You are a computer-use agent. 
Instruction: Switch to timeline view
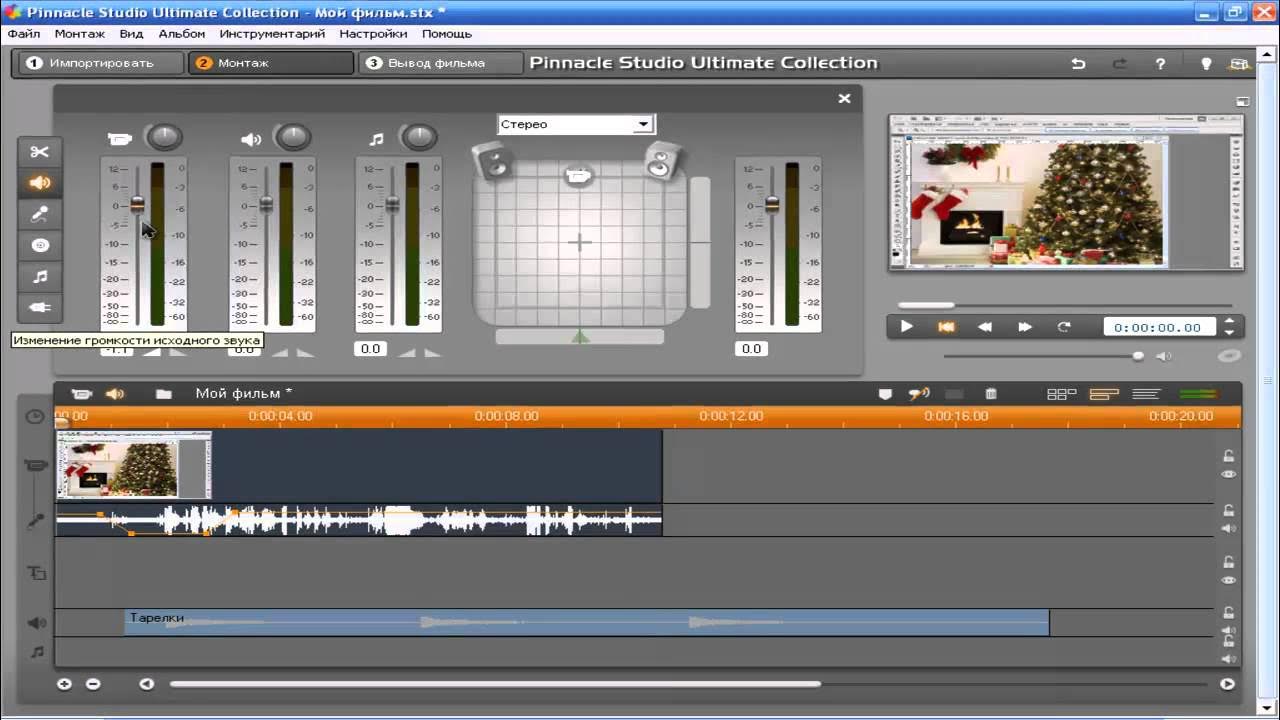(1104, 394)
